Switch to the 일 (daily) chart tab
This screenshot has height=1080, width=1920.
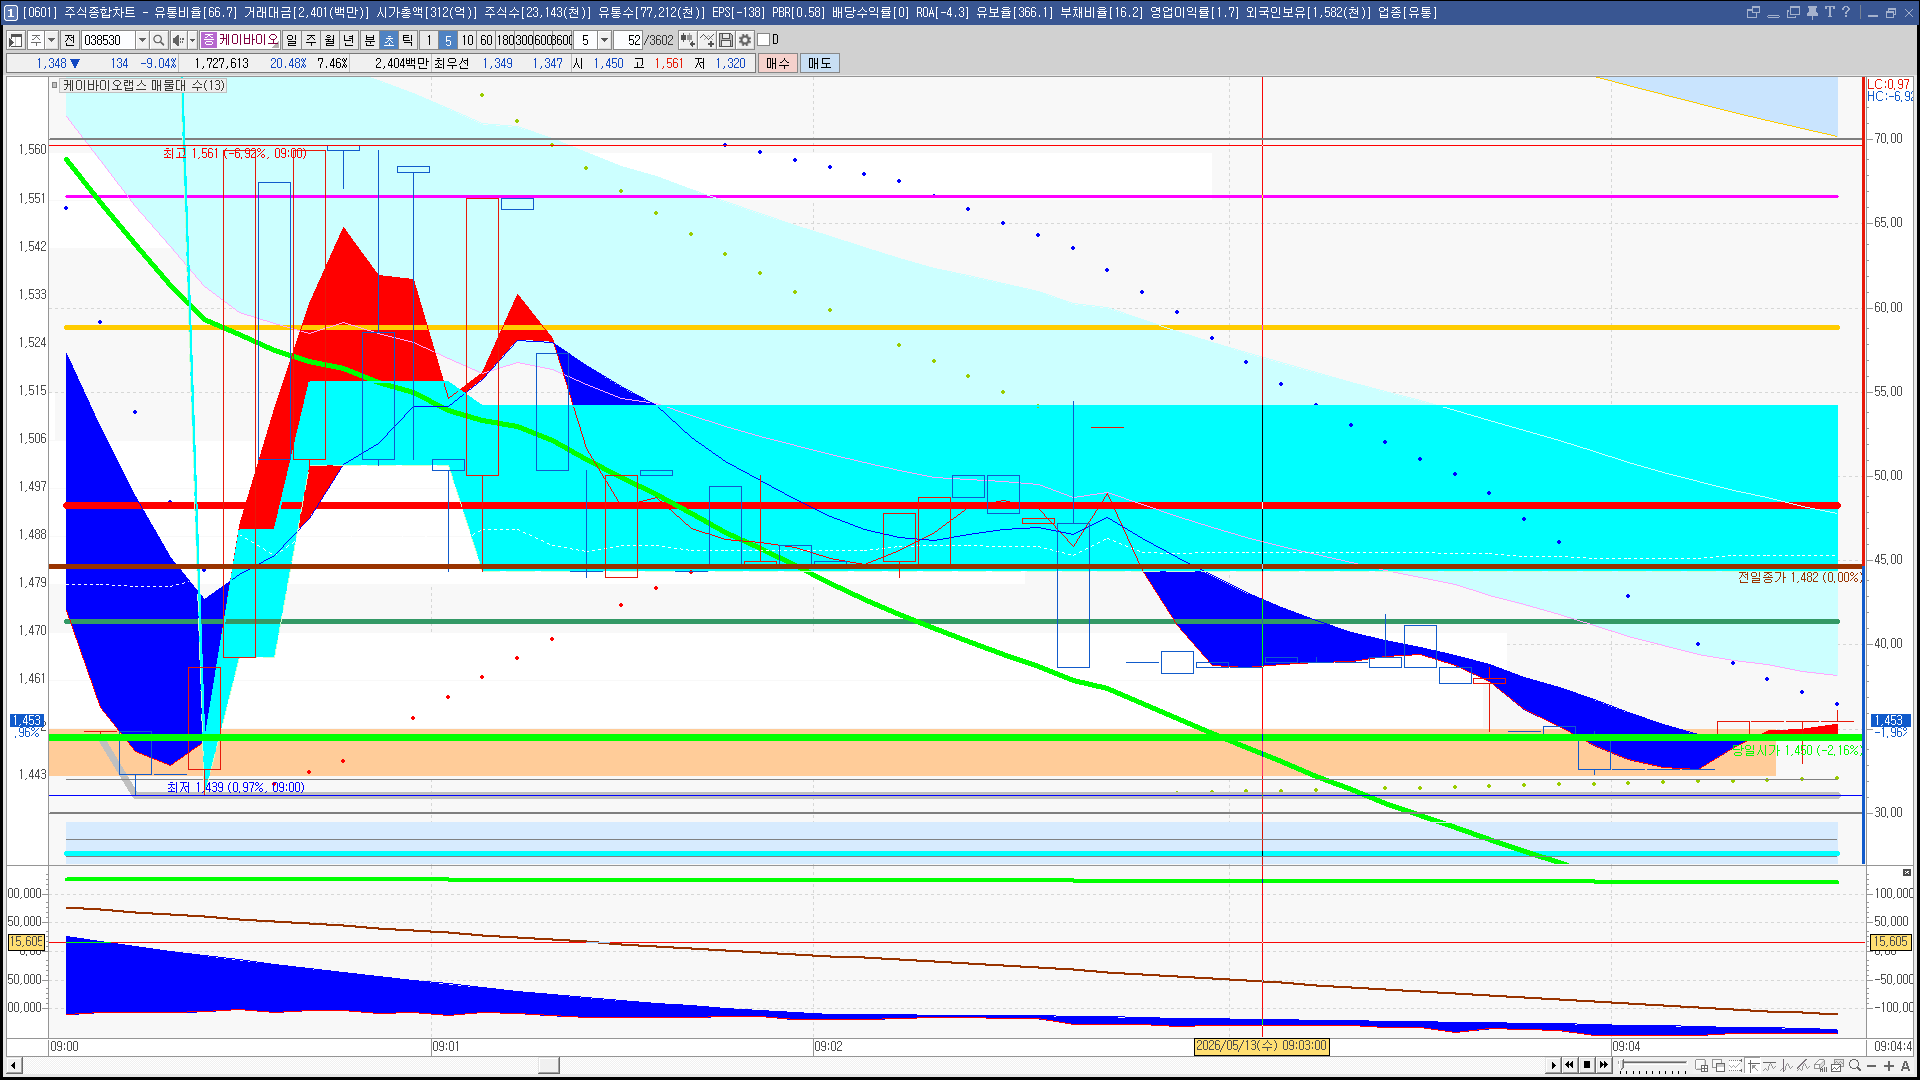(x=291, y=40)
